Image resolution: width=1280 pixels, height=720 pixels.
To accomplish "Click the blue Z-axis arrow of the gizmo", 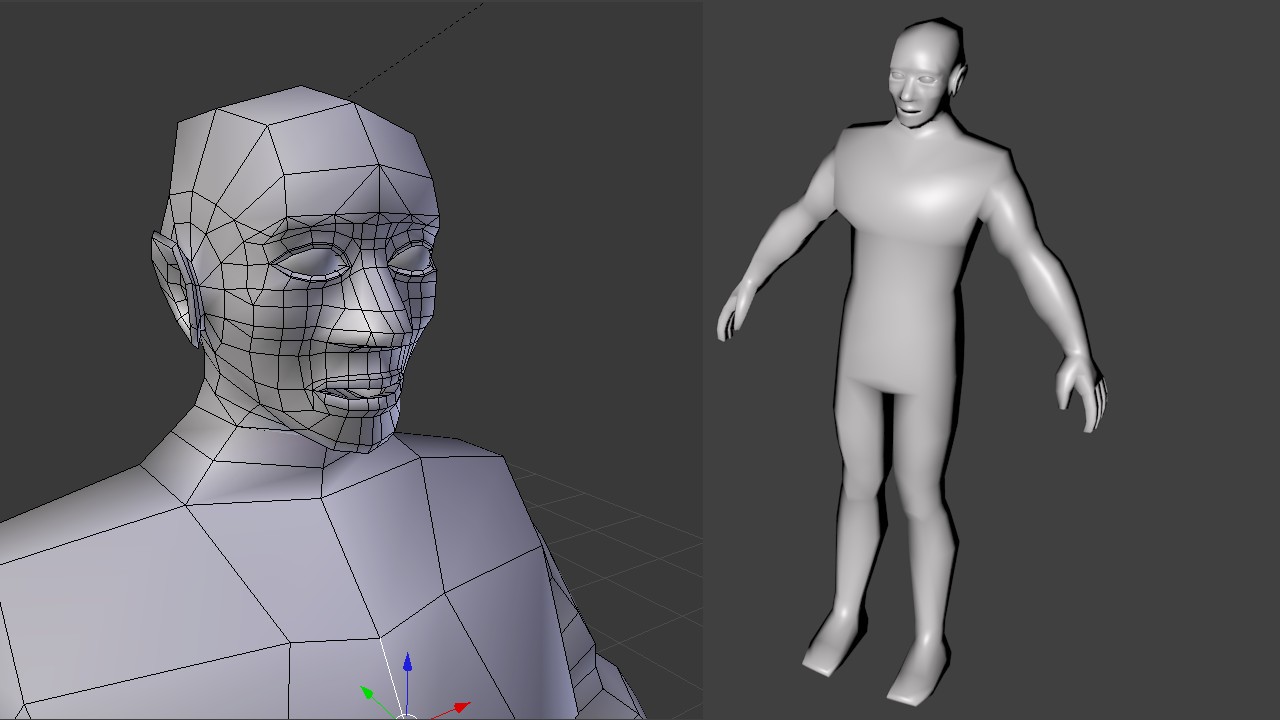I will point(407,664).
